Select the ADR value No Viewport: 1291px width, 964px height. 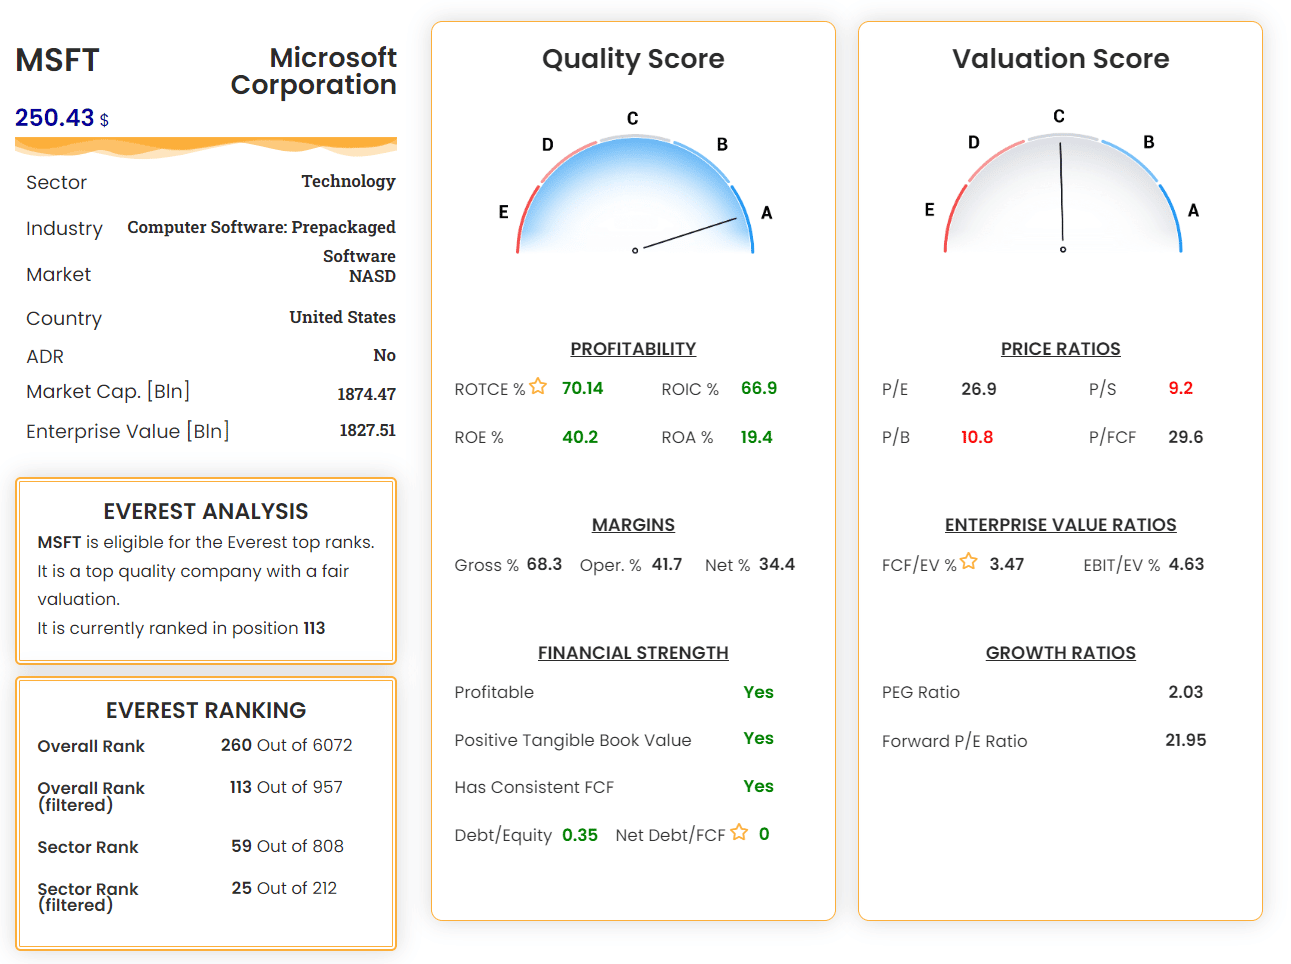click(x=385, y=355)
